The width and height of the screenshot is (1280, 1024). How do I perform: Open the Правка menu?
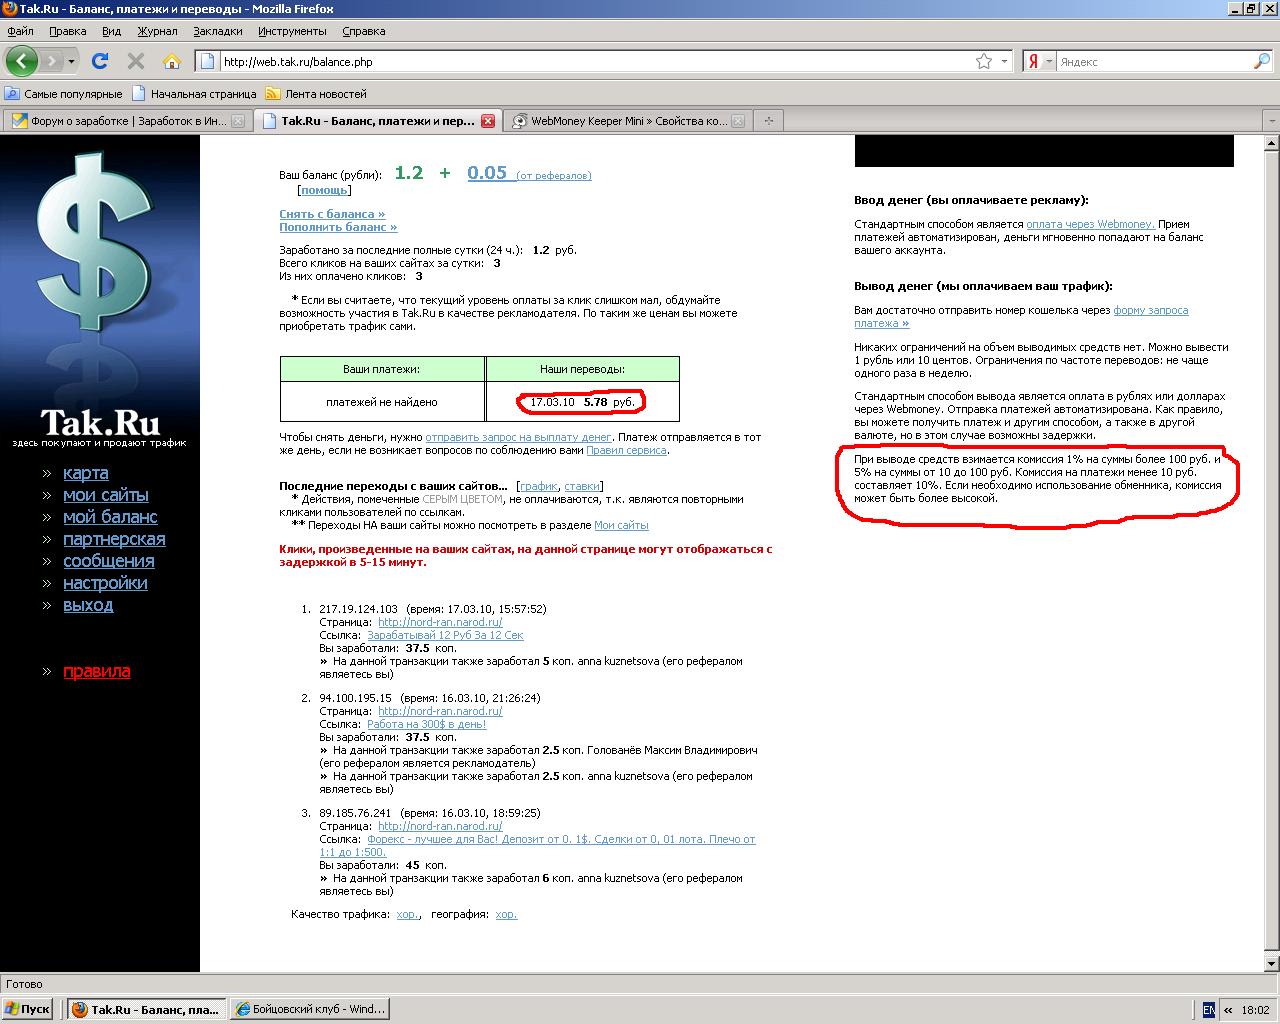coord(67,31)
